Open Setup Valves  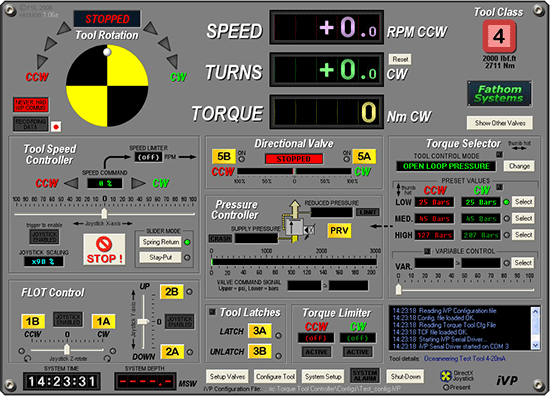tap(227, 377)
